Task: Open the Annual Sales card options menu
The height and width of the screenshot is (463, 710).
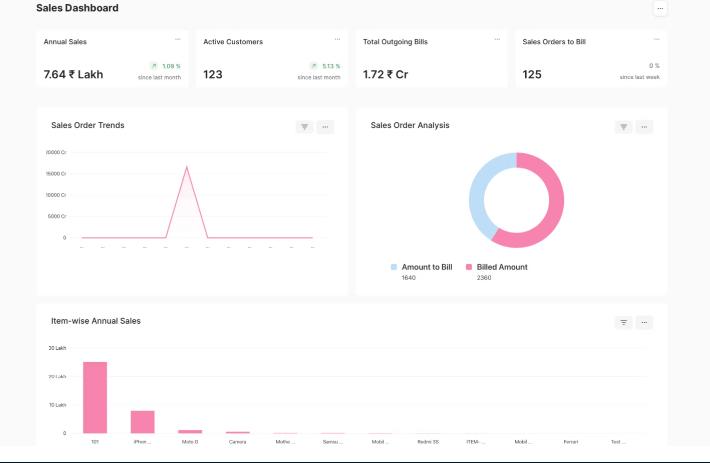Action: 178,39
